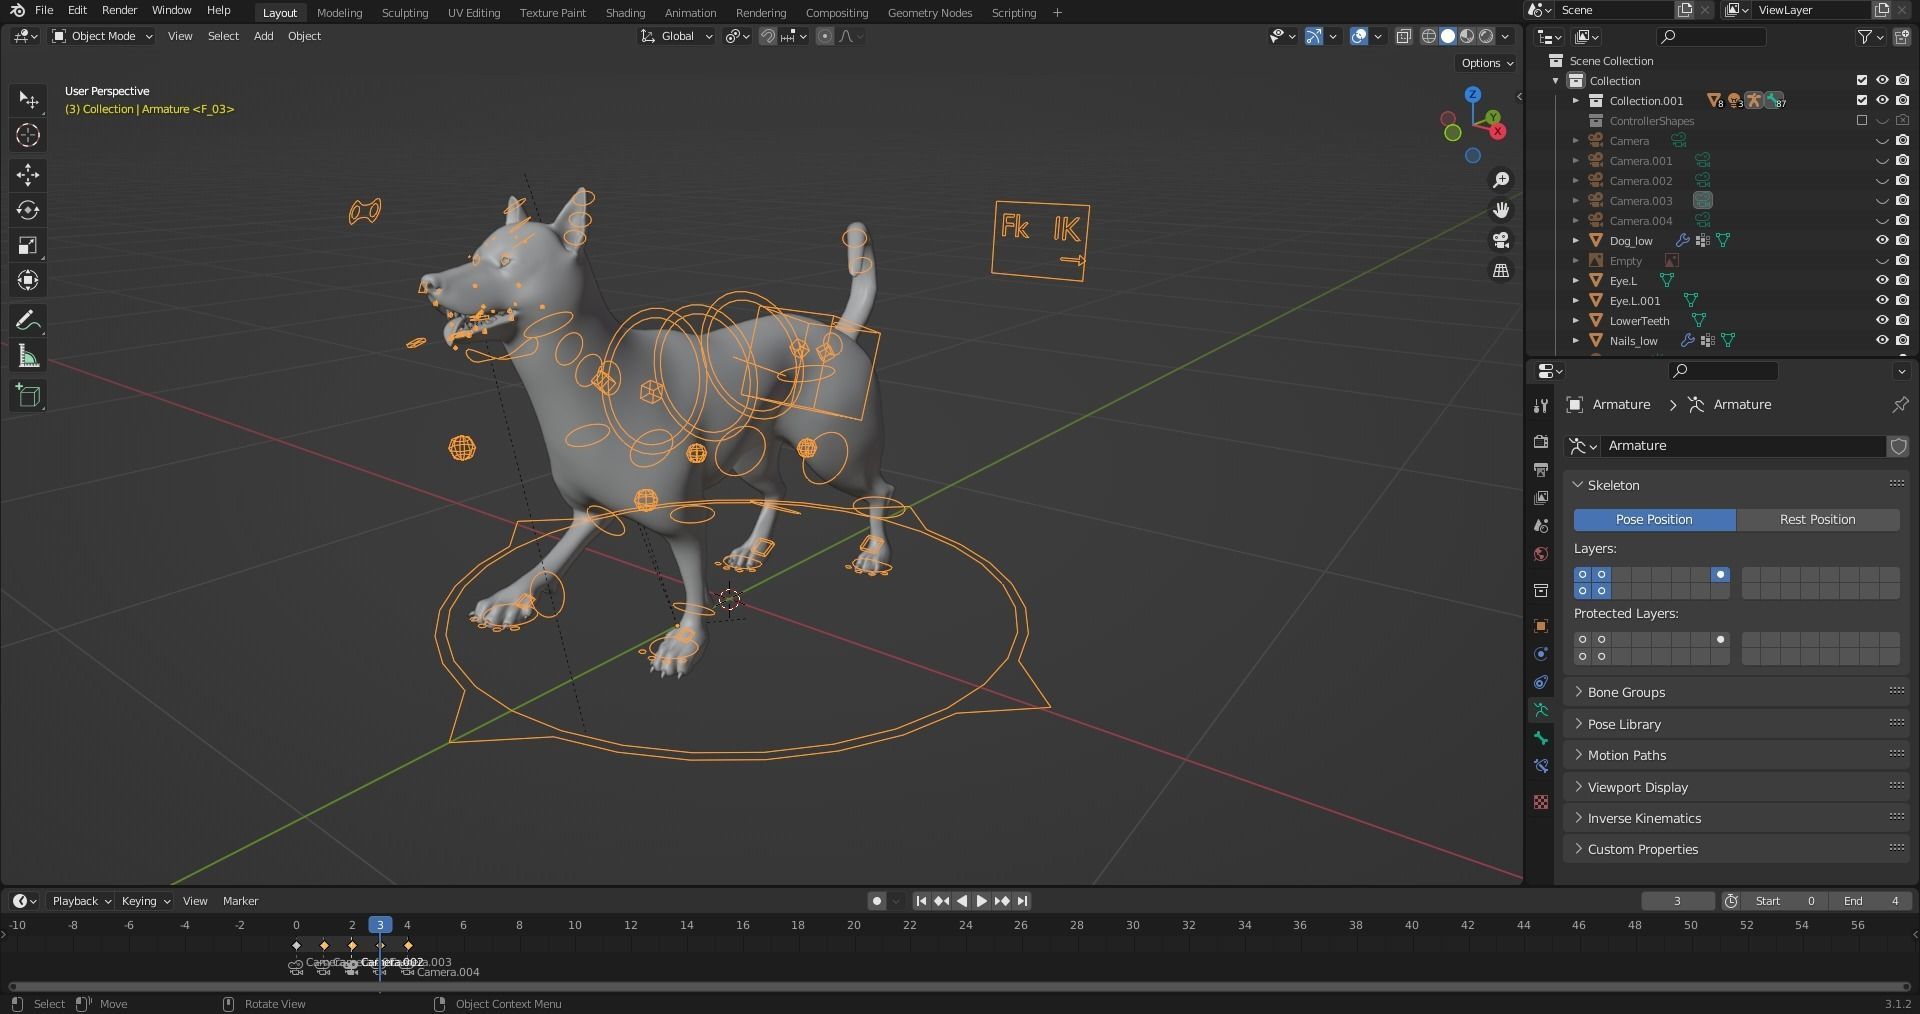Open the File menu

[44, 10]
